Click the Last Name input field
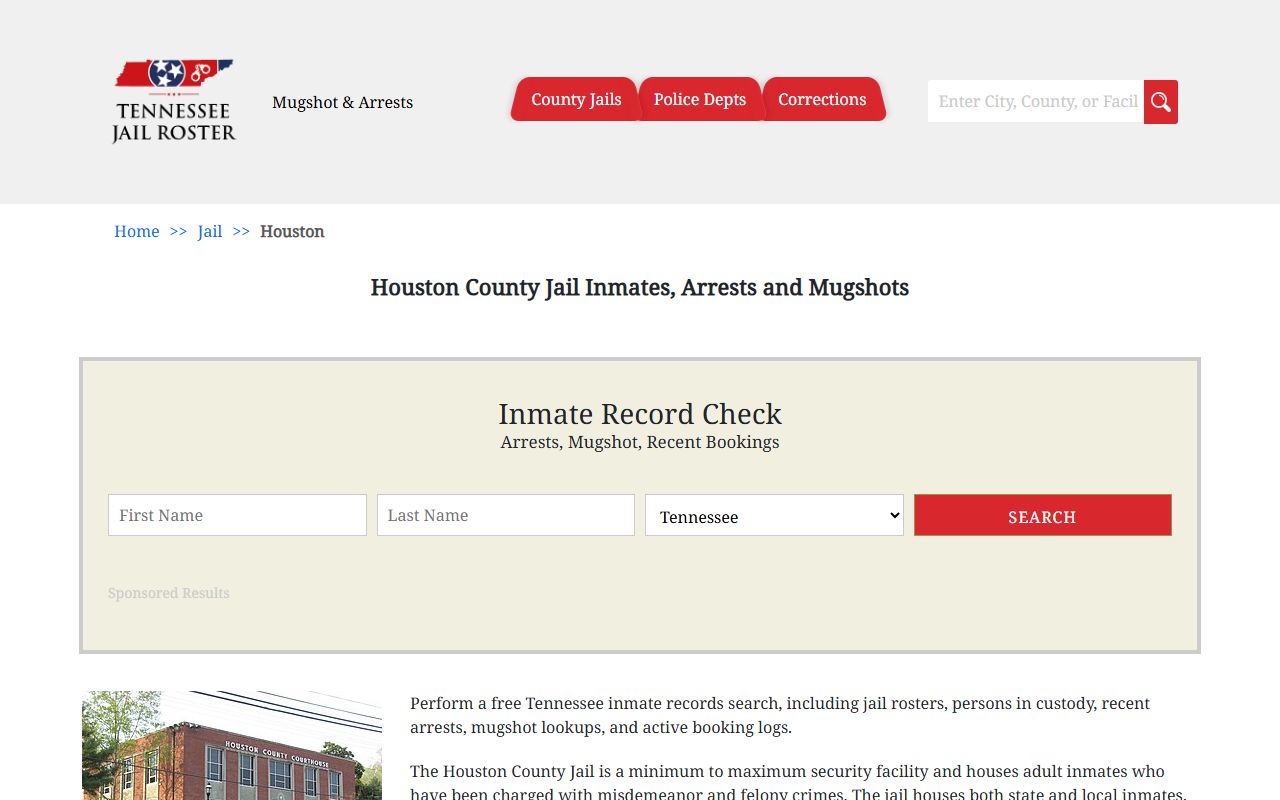 [506, 515]
